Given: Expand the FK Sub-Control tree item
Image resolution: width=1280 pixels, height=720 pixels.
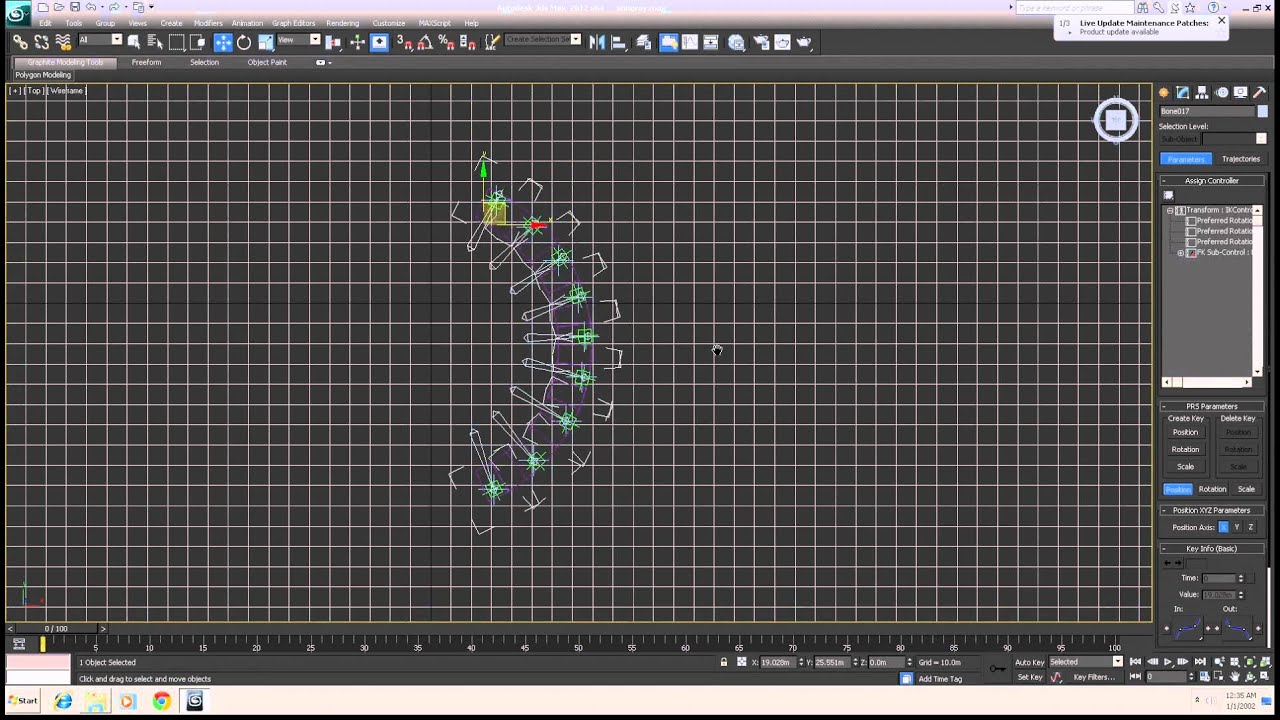Looking at the screenshot, I should [x=1181, y=253].
